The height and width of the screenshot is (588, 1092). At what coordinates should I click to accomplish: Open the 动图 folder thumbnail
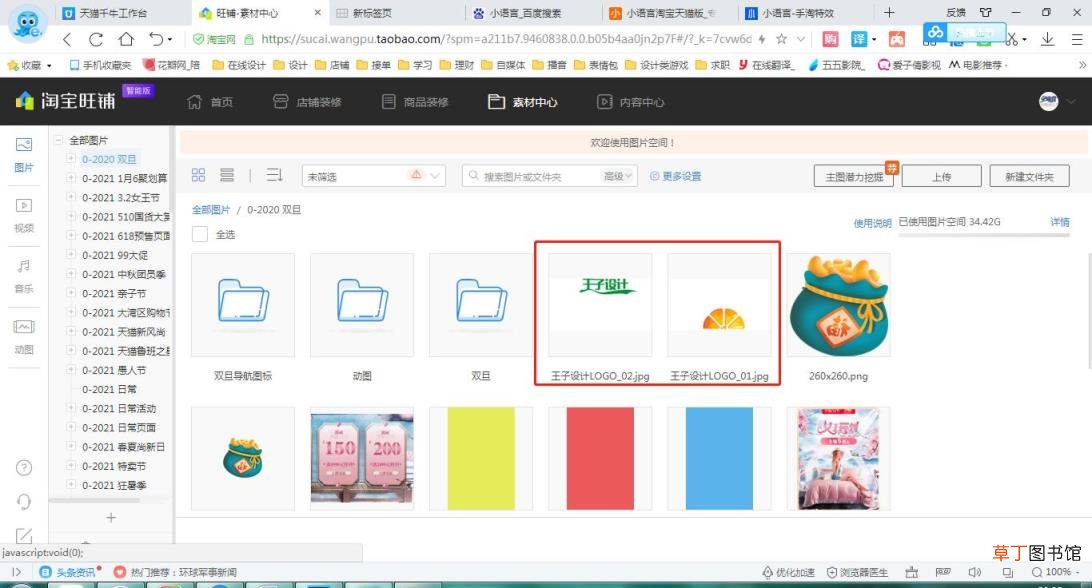coord(361,305)
